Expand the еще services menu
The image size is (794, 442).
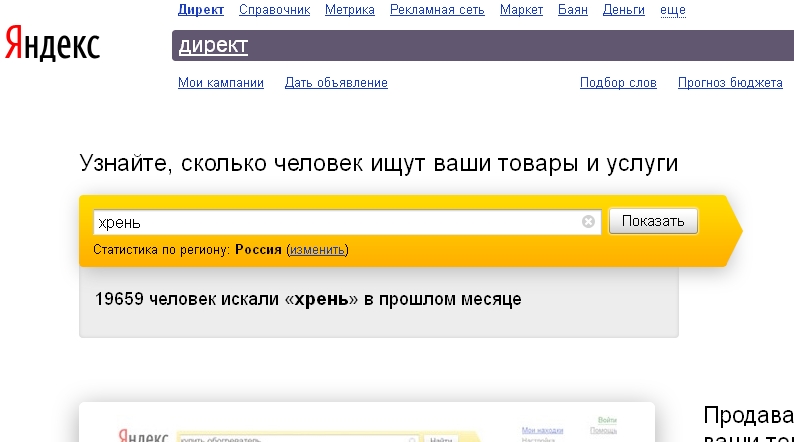(673, 10)
